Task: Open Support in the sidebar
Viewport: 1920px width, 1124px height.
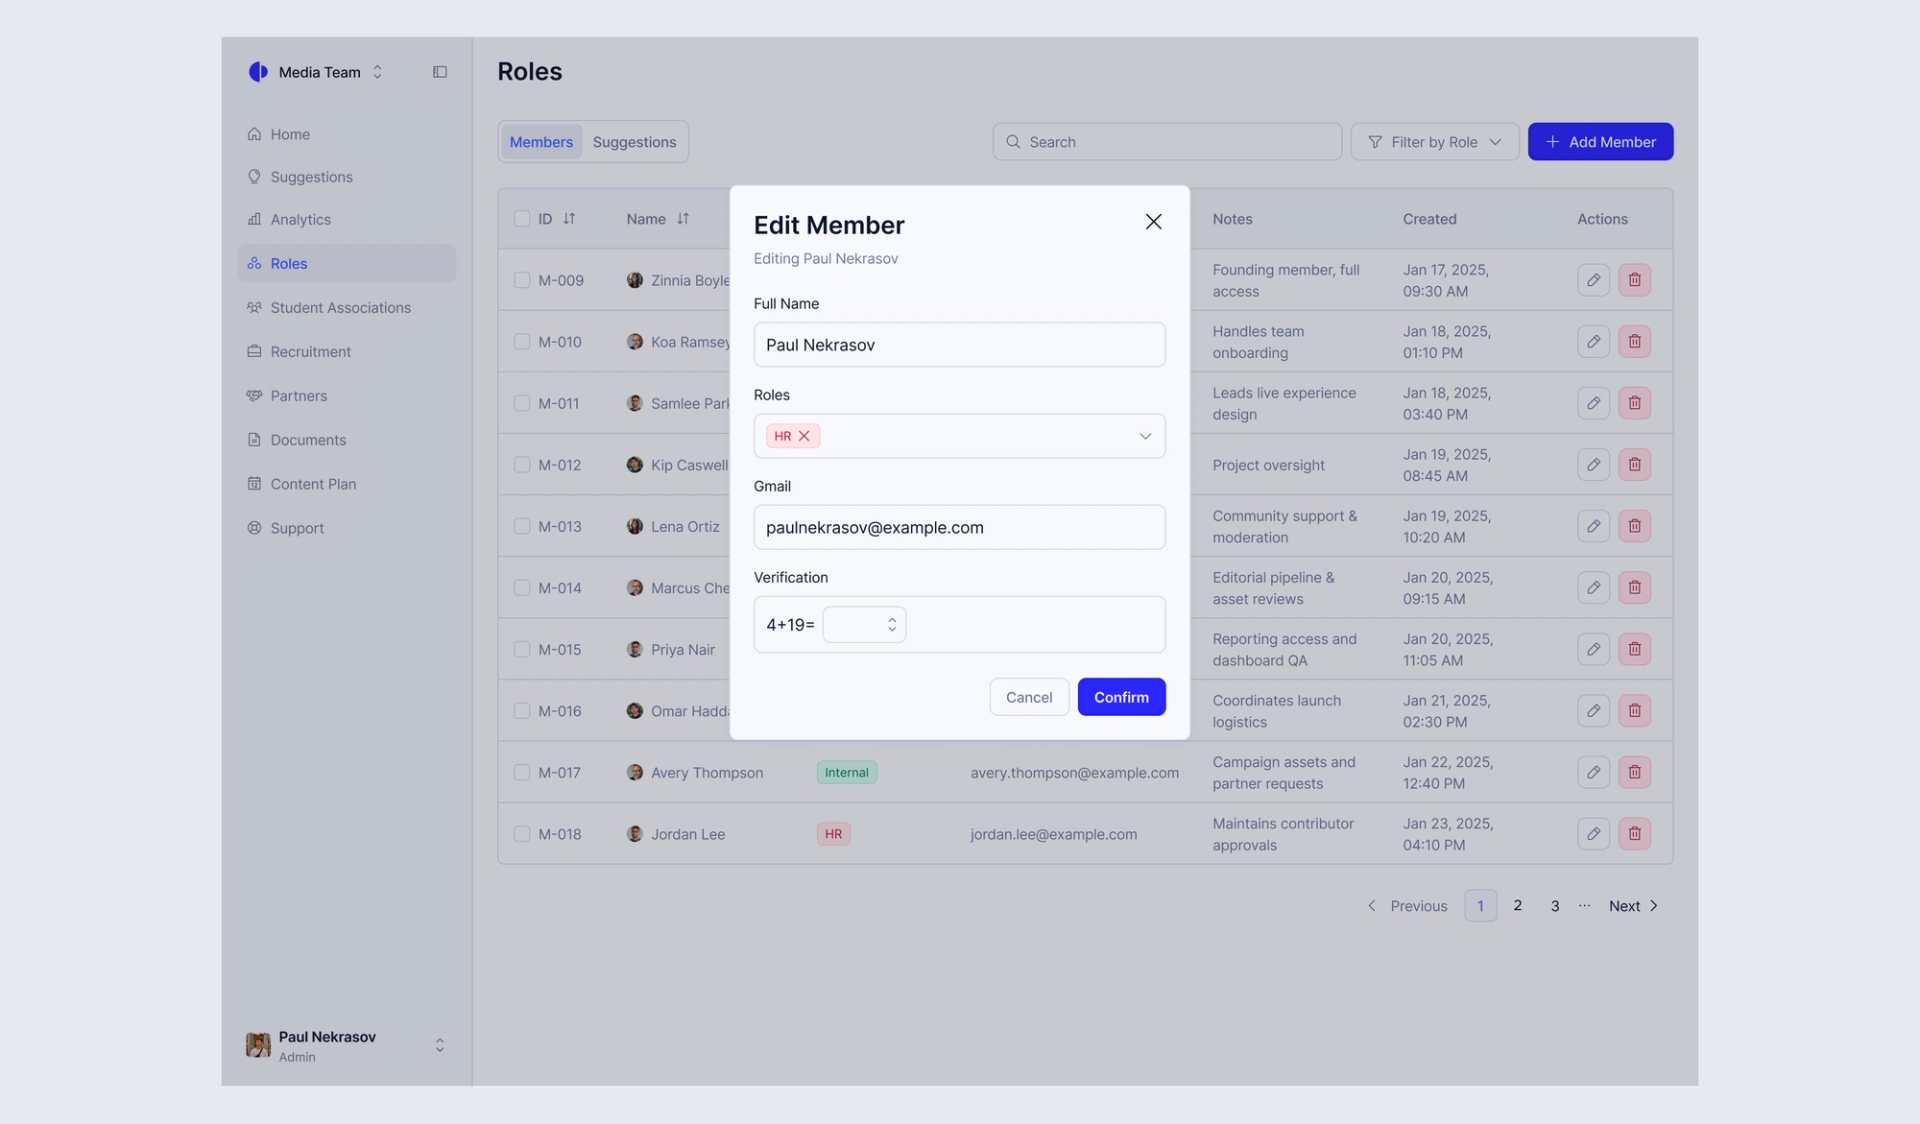Action: [x=346, y=528]
